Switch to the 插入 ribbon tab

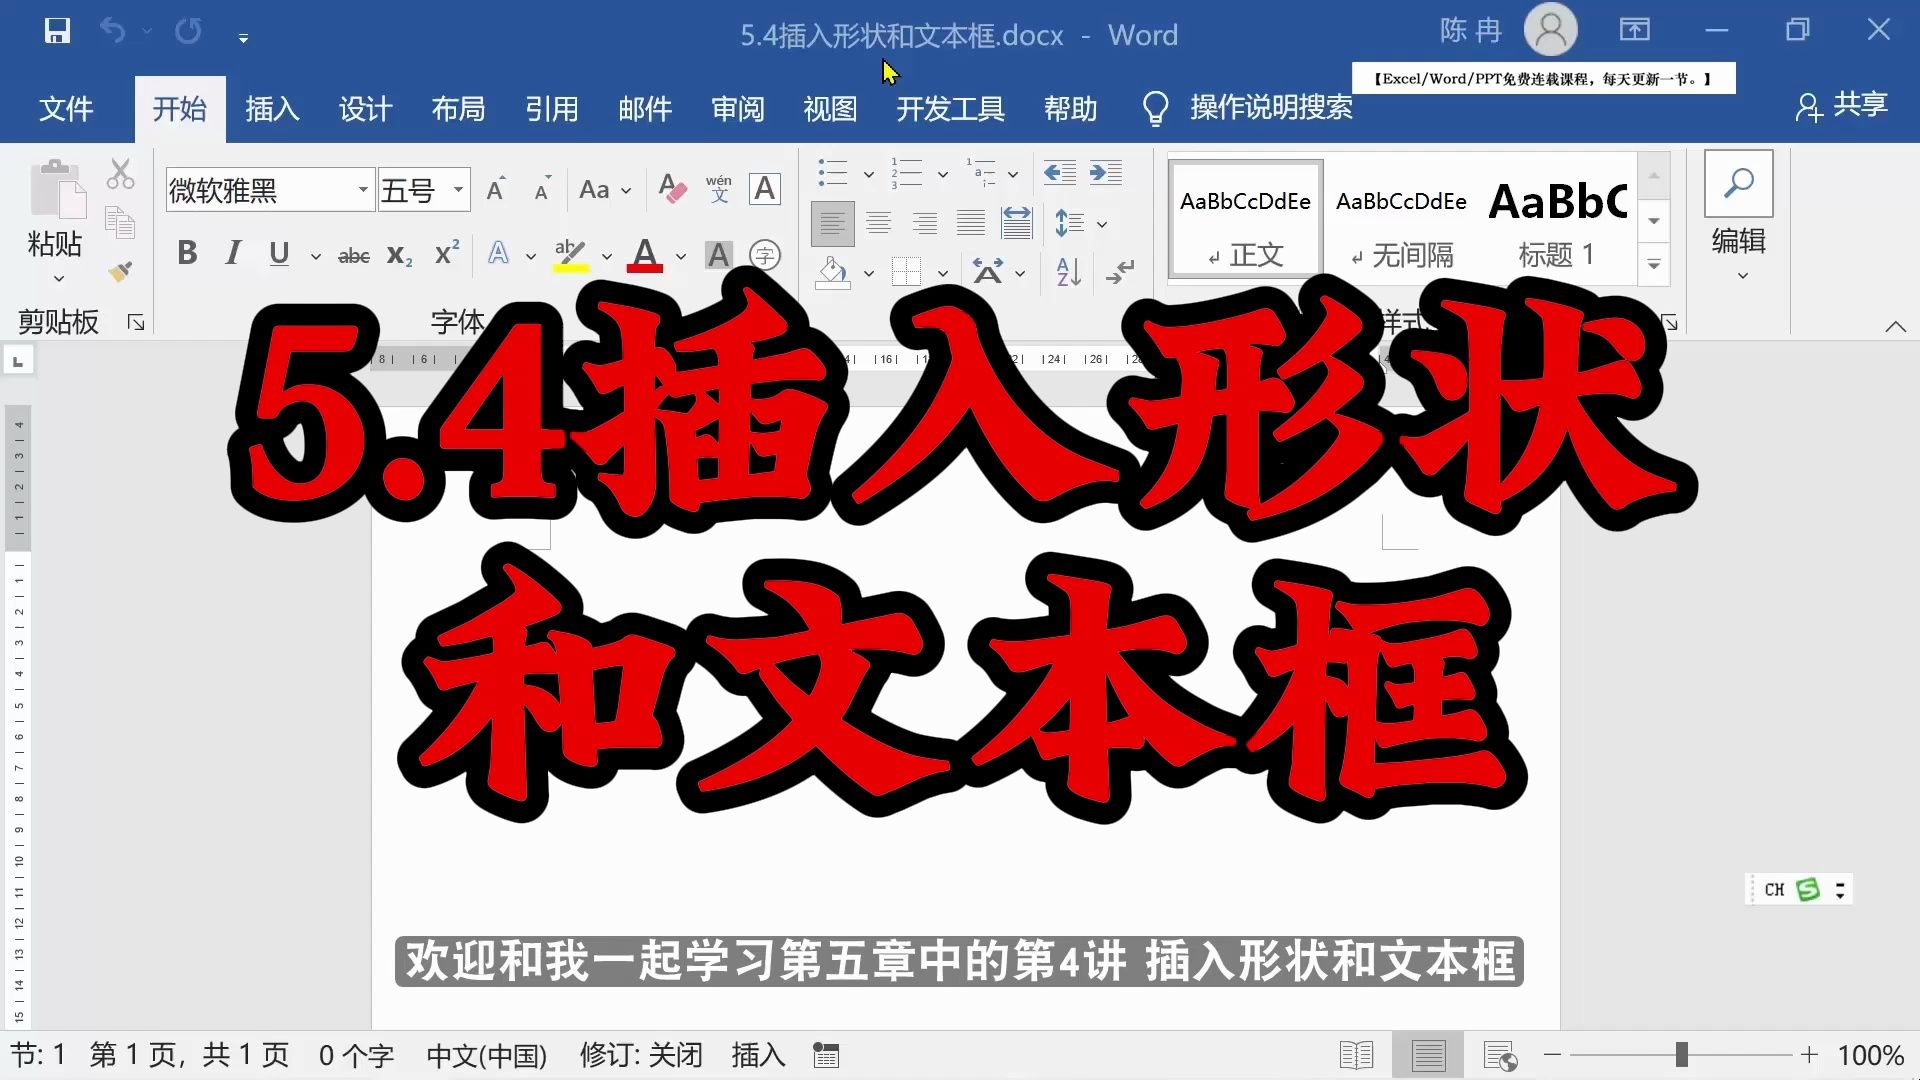(271, 110)
